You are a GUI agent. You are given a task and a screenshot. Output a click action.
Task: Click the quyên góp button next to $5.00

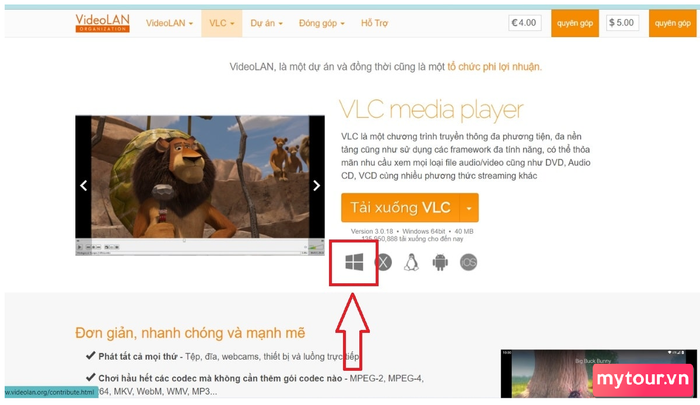[x=672, y=23]
